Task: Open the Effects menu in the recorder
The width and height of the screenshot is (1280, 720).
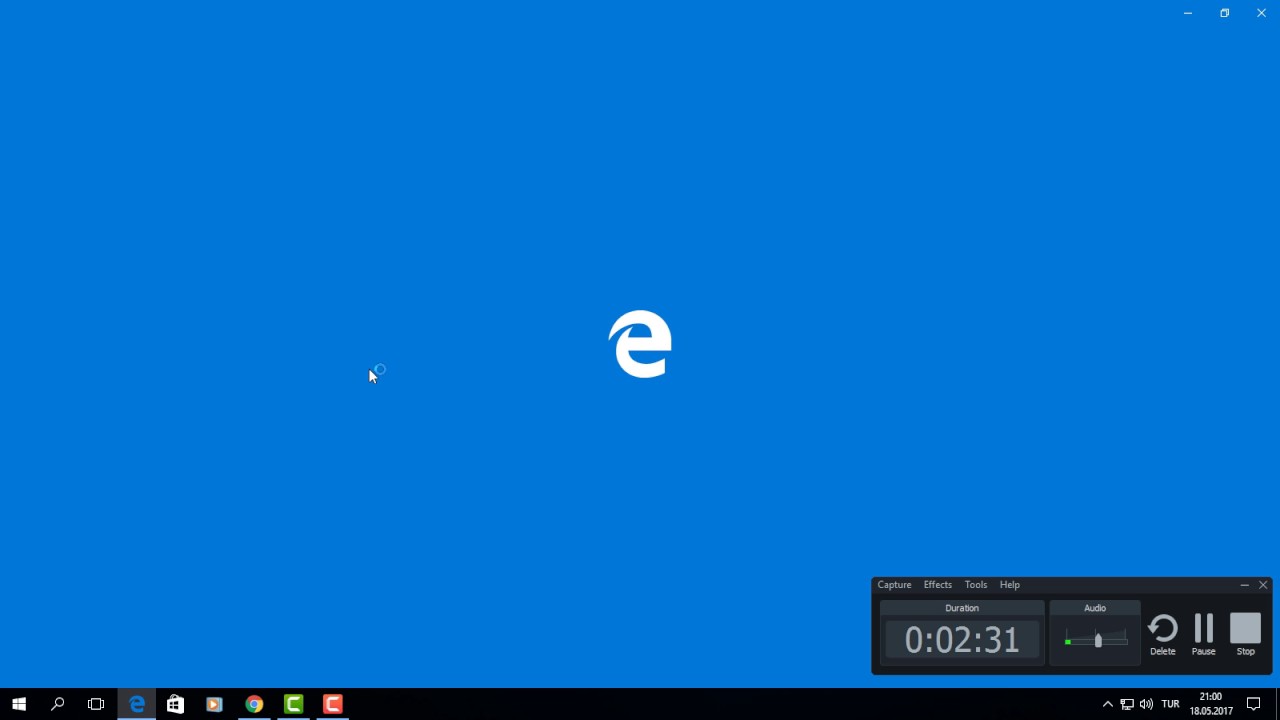Action: [x=937, y=585]
